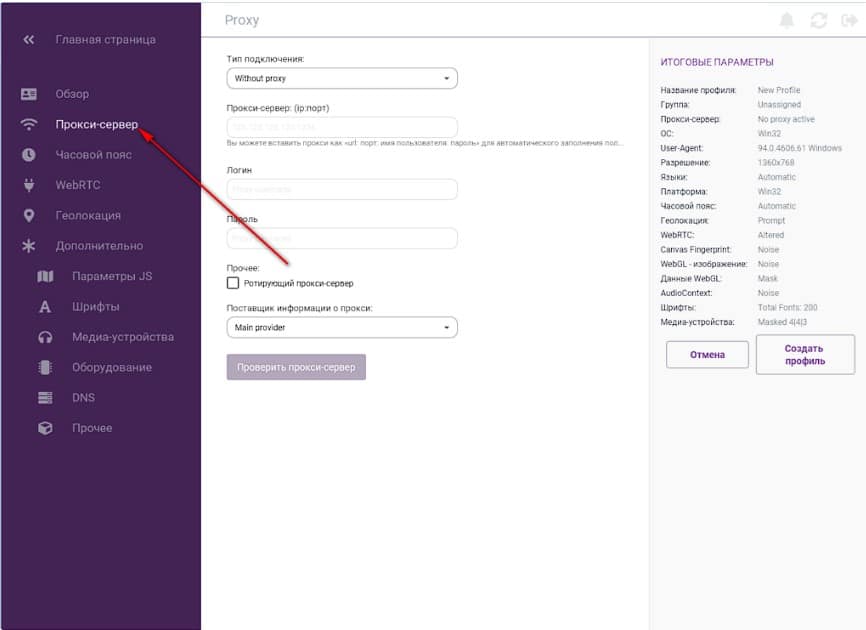Image resolution: width=866 pixels, height=630 pixels.
Task: Click the refresh arrows icon
Action: [819, 21]
